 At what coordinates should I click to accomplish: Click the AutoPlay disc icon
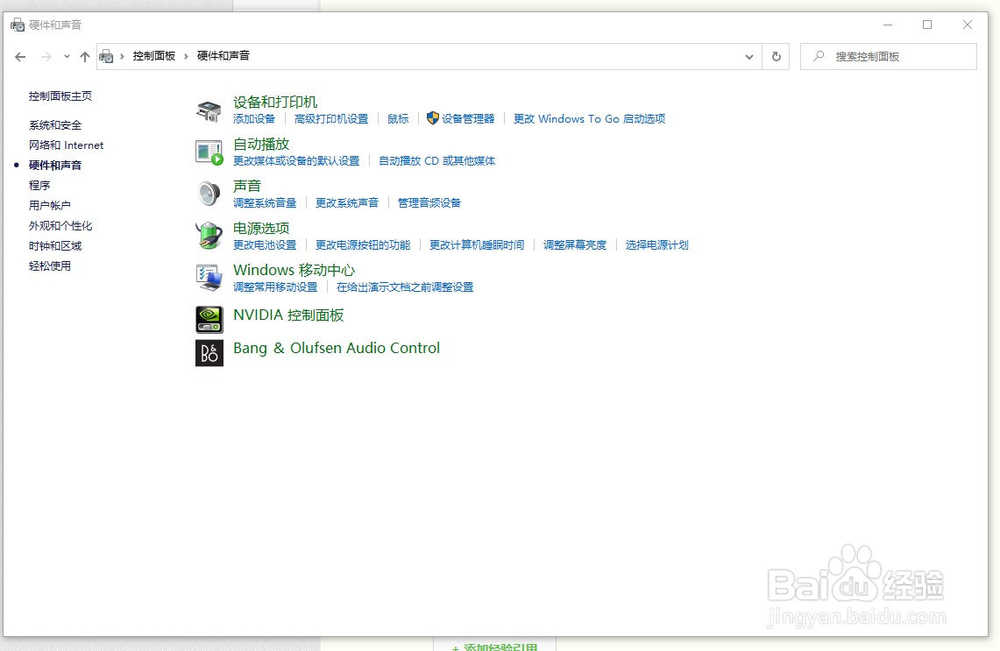(209, 152)
